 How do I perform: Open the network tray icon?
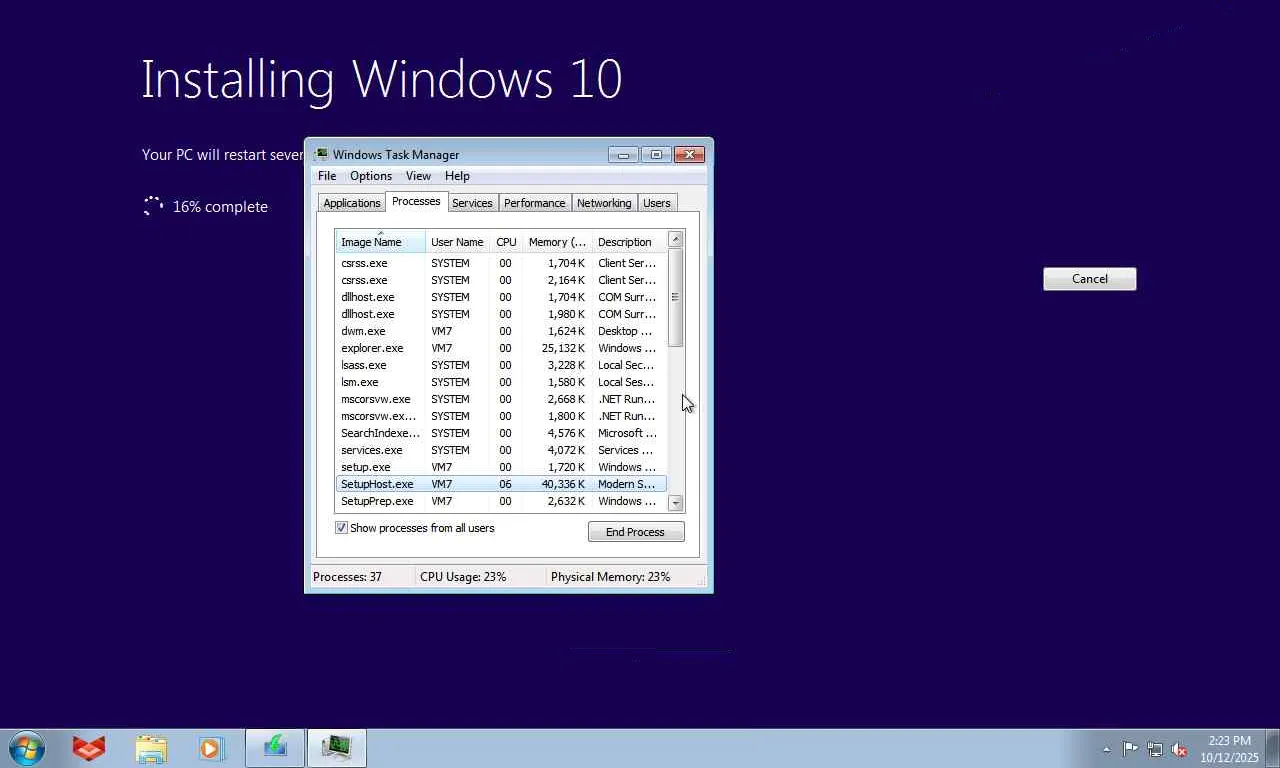click(x=1155, y=749)
